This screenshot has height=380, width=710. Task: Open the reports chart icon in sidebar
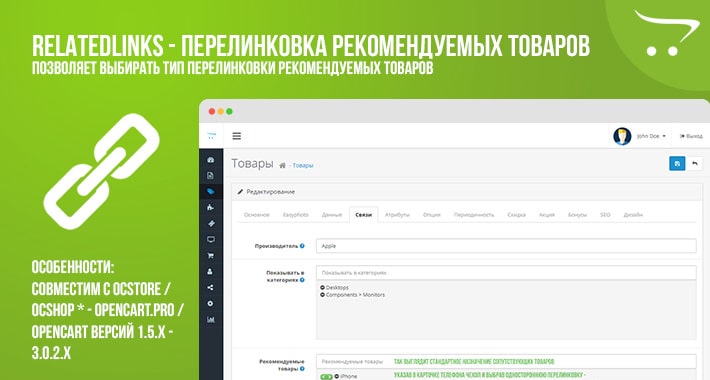pos(211,320)
